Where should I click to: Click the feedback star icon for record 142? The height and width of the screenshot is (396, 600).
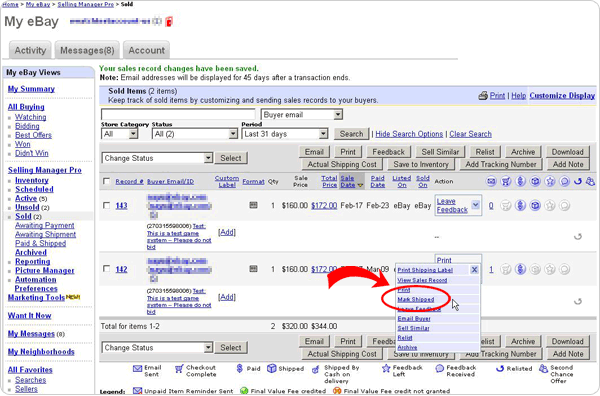coord(550,269)
